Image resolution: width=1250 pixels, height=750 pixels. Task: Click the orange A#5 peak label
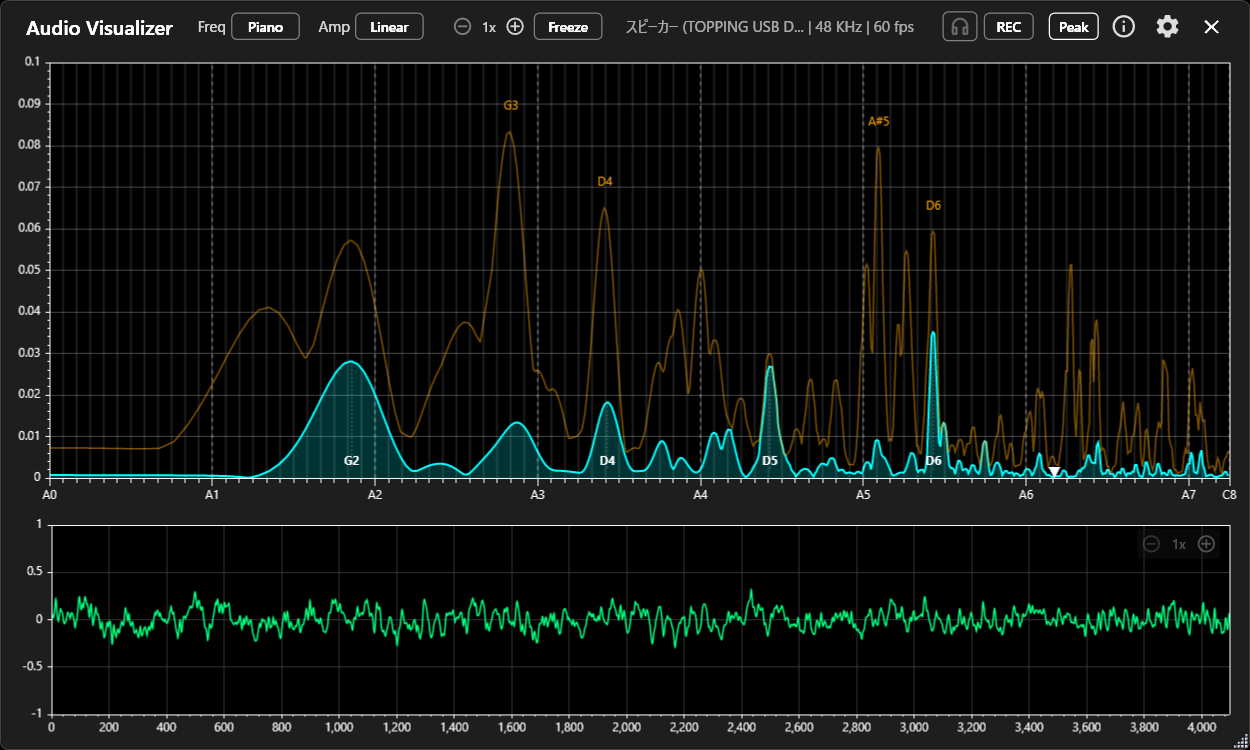(878, 121)
